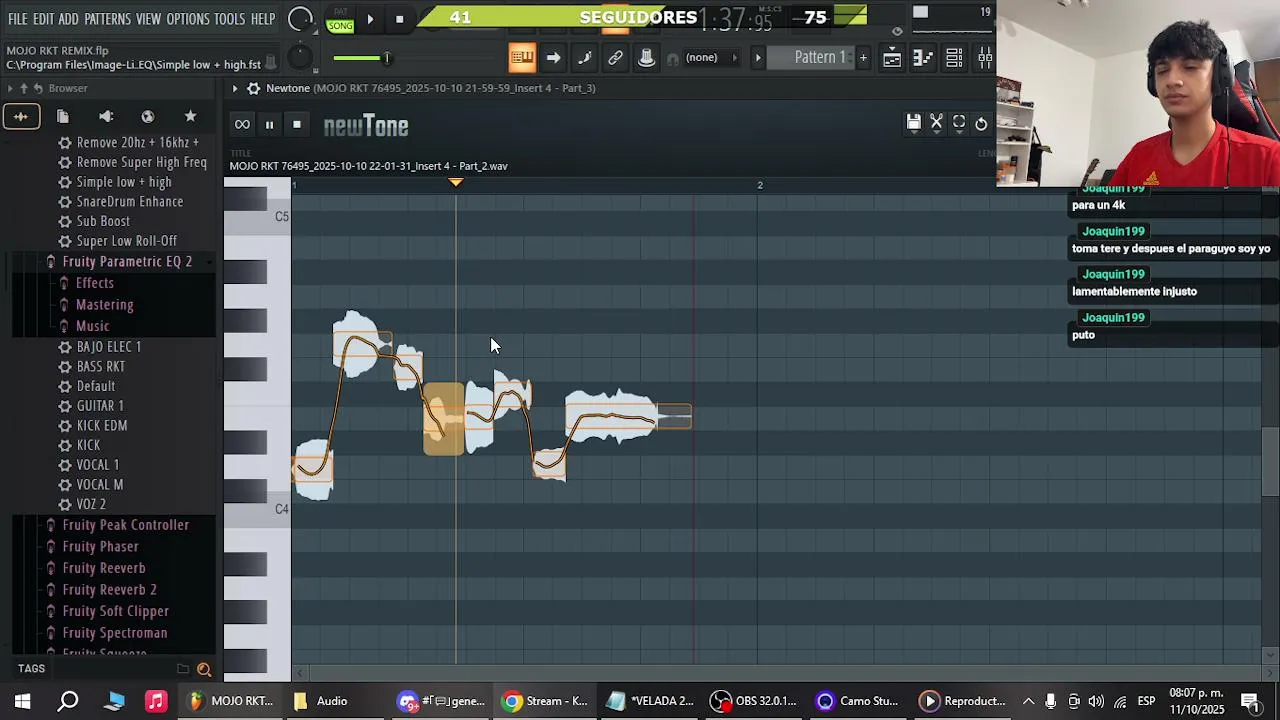
Task: Click Newtone save icon
Action: click(x=914, y=123)
